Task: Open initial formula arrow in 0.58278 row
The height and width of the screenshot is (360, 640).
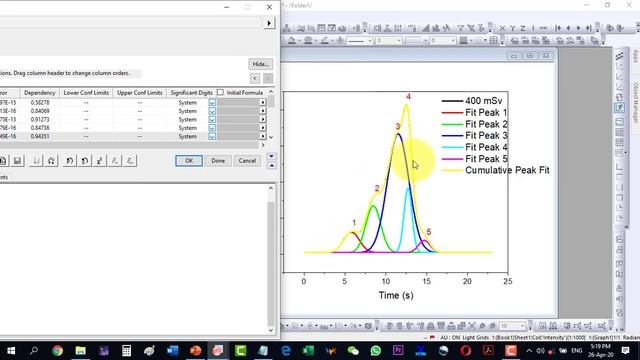Action: (263, 102)
